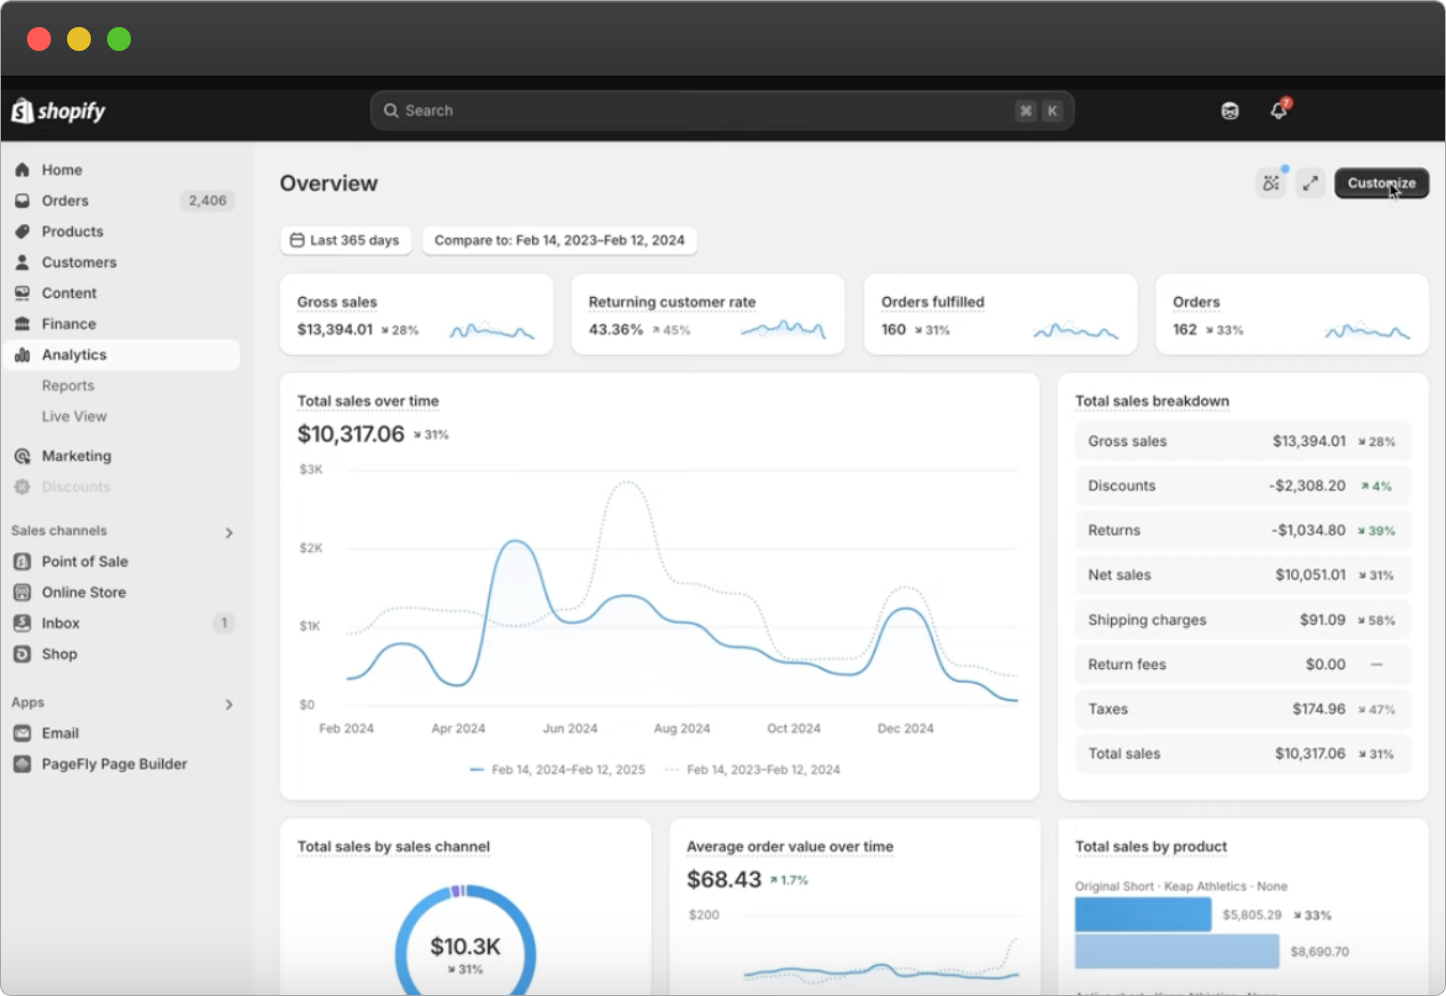Open the comparison date range selector

point(559,240)
